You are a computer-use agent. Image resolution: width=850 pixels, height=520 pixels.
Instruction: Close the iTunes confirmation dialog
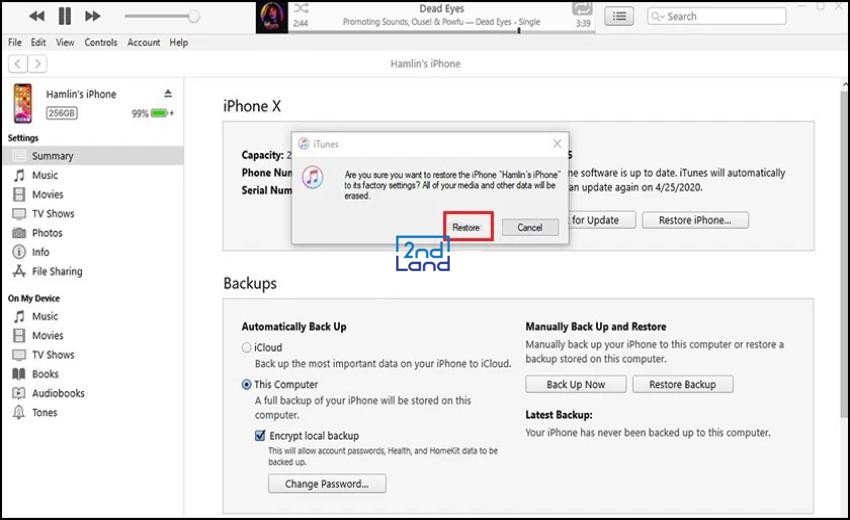(557, 144)
